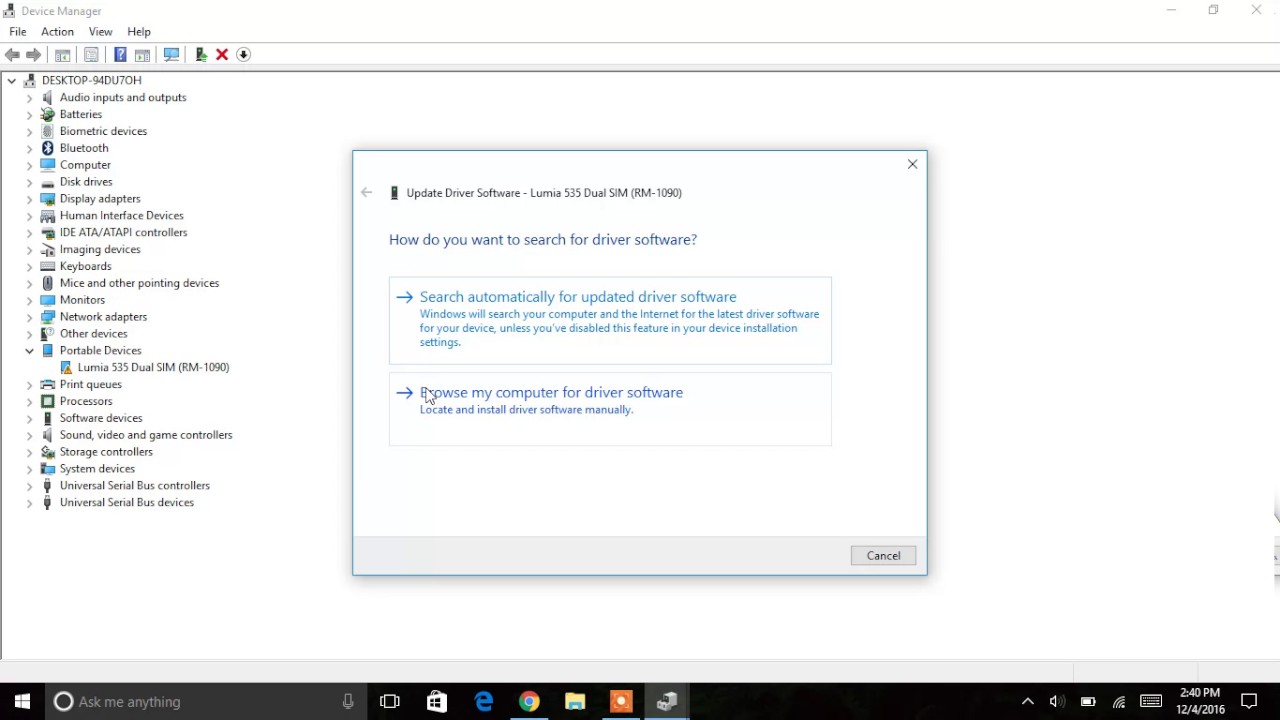Screen dimensions: 1280x720
Task: Click the volume speaker tray icon
Action: point(1057,702)
